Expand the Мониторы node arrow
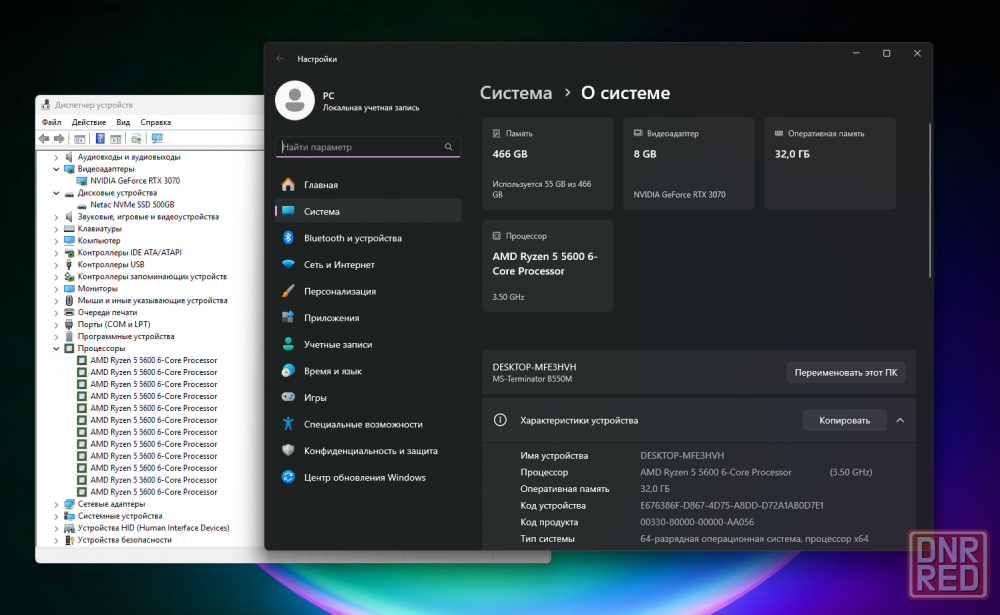1000x615 pixels. pos(56,289)
